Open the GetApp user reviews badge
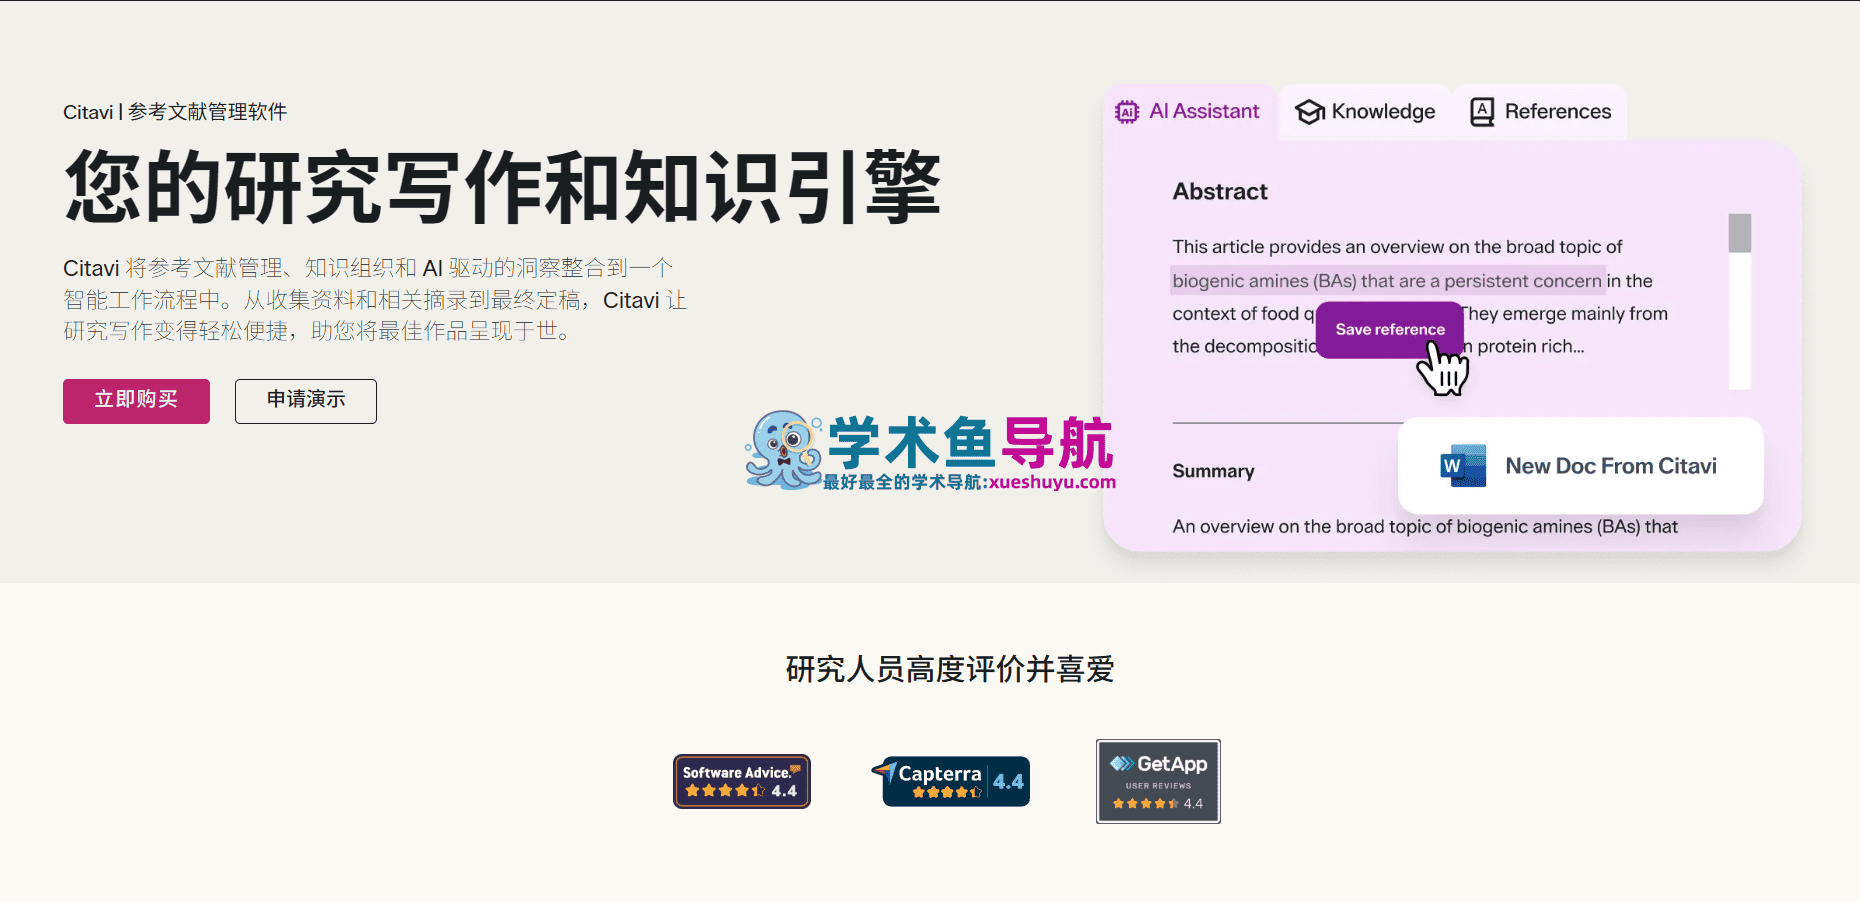Viewport: 1860px width, 902px height. click(1158, 781)
